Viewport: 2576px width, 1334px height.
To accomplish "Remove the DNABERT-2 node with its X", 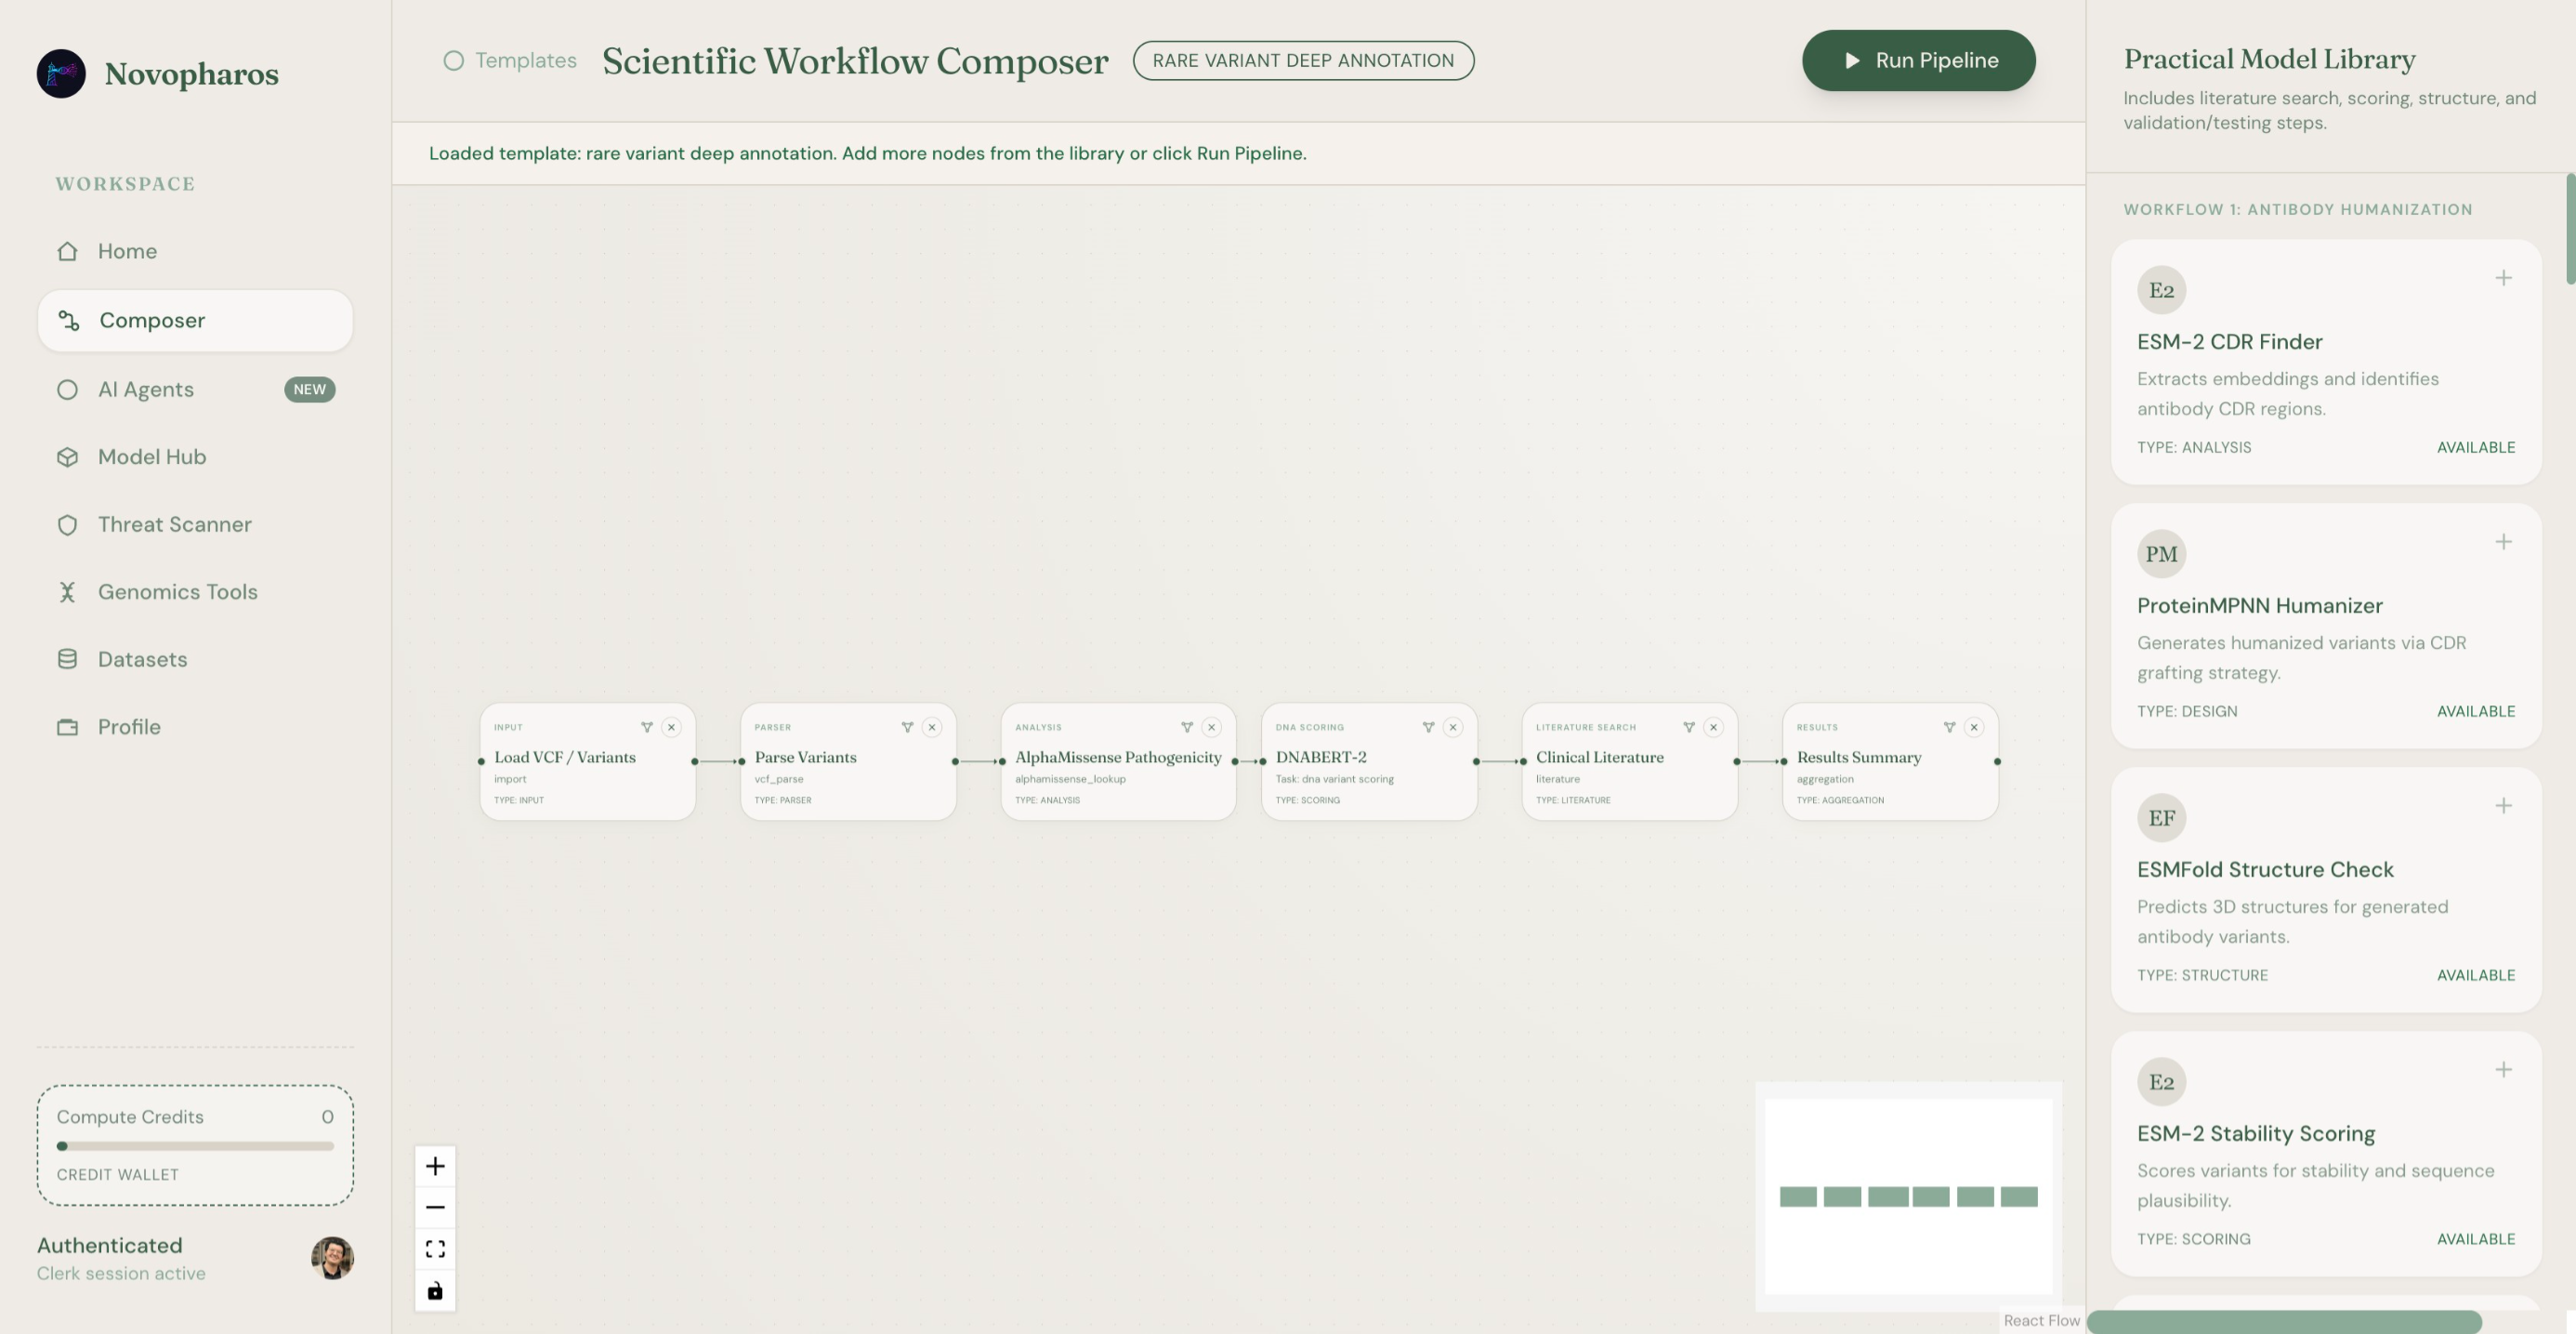I will [1453, 727].
